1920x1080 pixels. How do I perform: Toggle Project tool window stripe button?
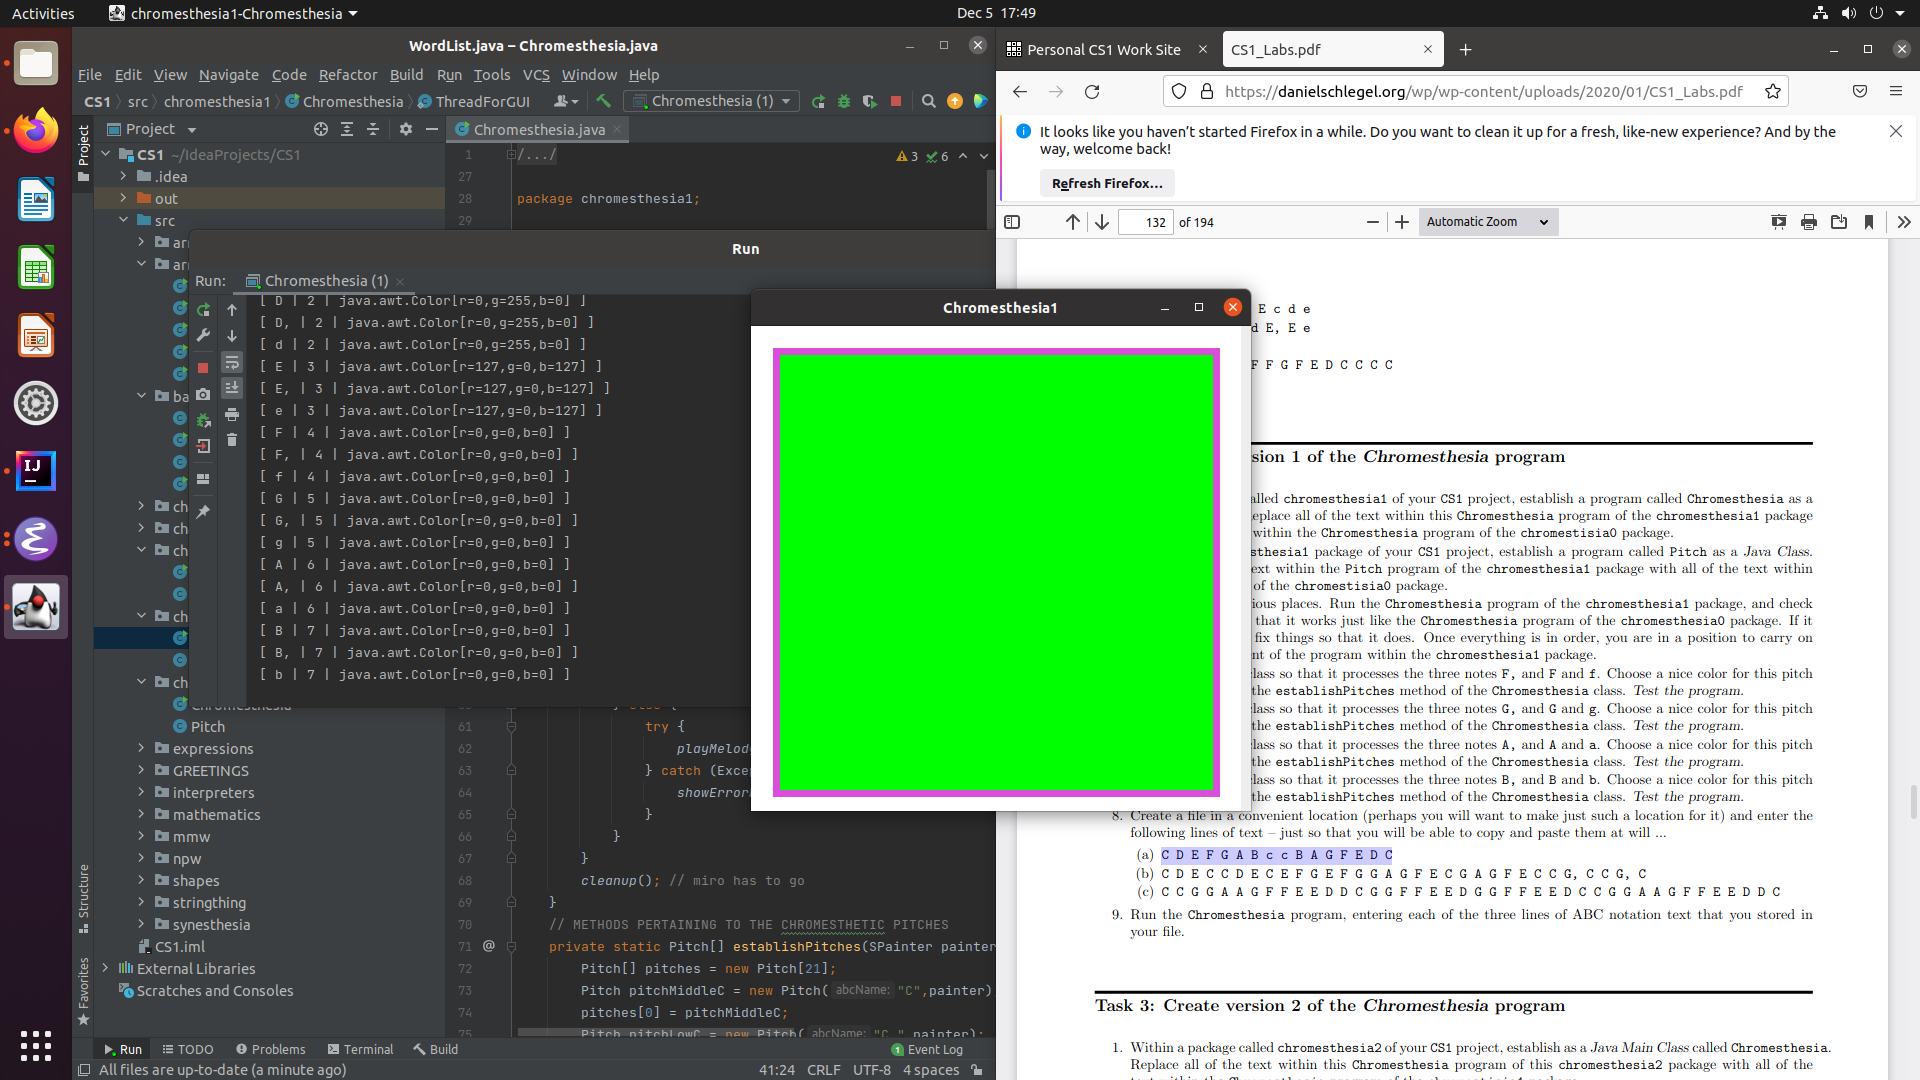[84, 153]
